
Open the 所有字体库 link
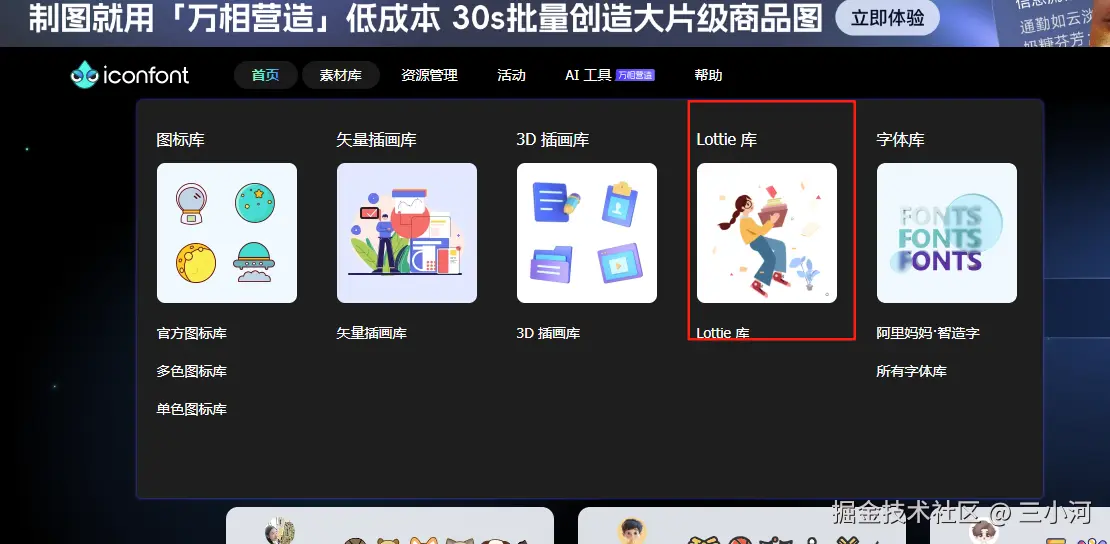pos(912,371)
